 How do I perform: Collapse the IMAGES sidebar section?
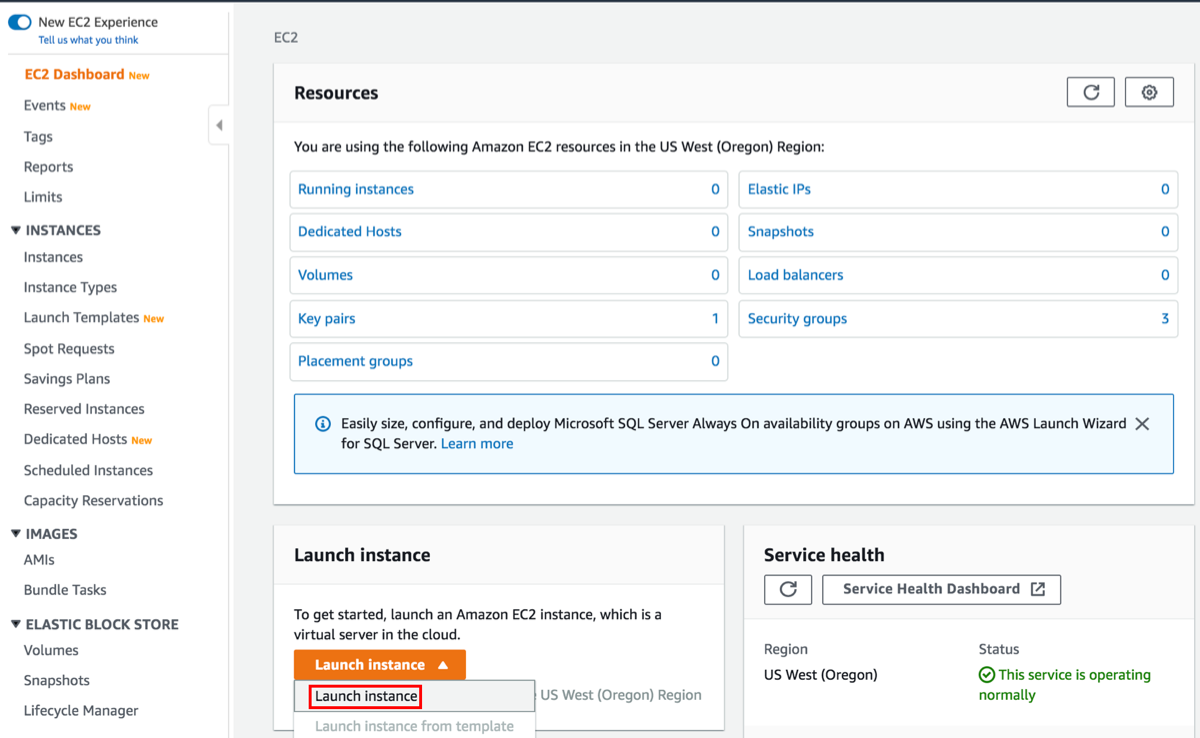(16, 534)
